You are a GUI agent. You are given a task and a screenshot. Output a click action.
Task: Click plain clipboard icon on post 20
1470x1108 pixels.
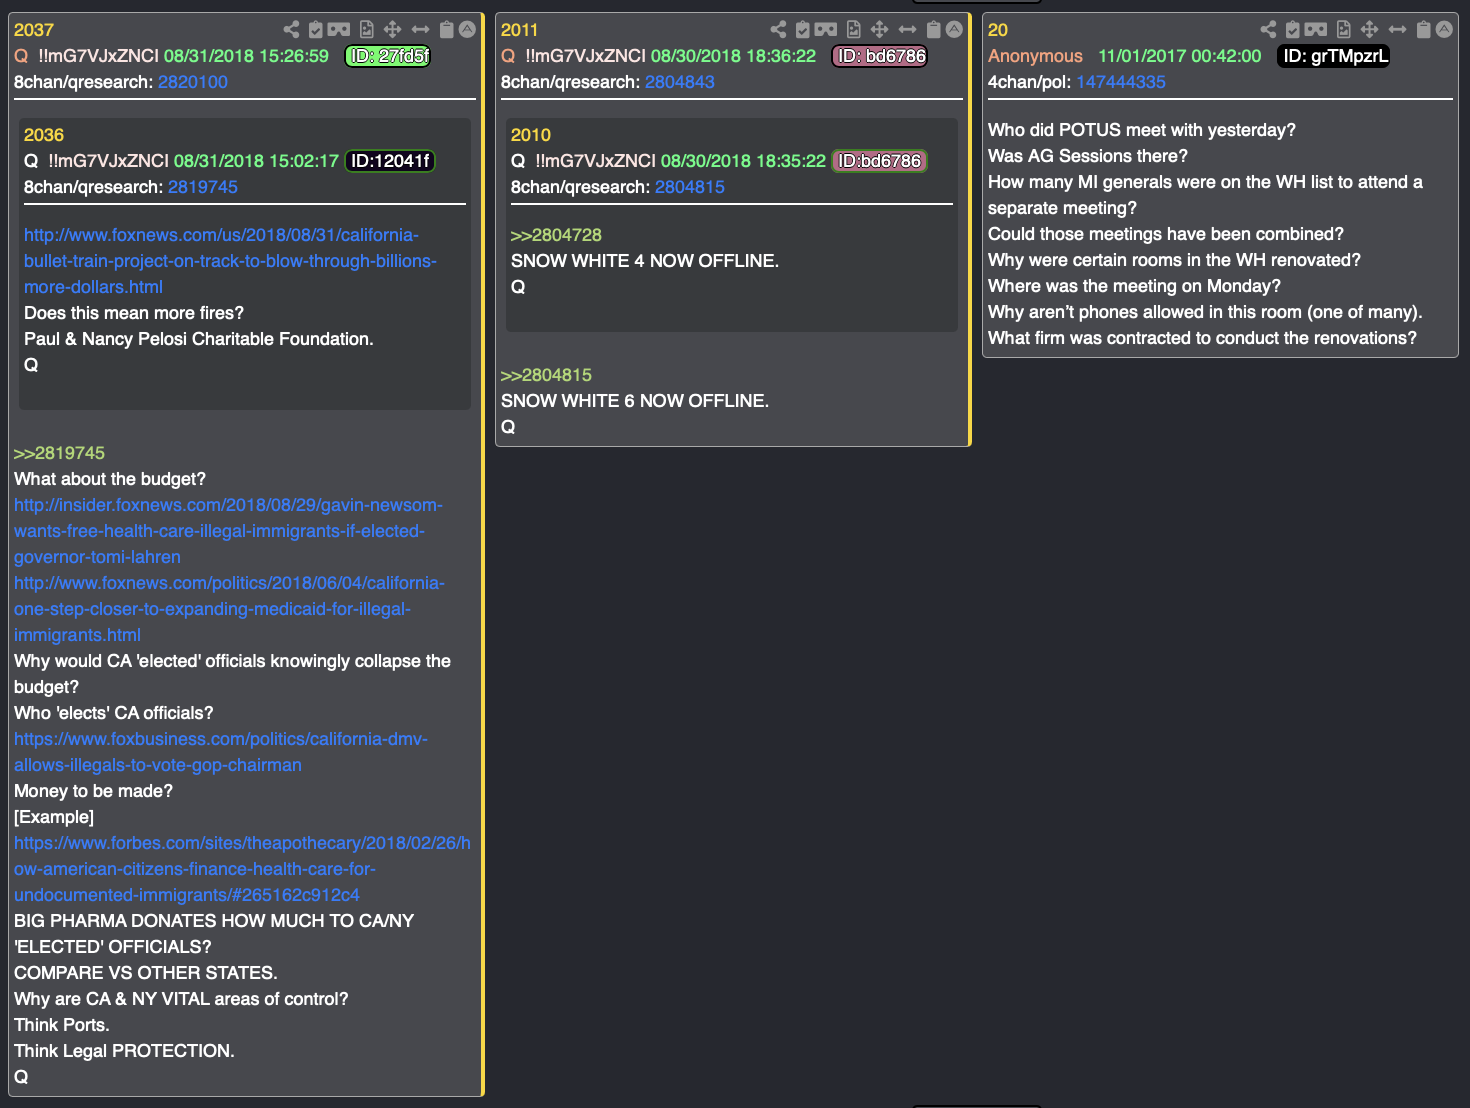click(1424, 29)
